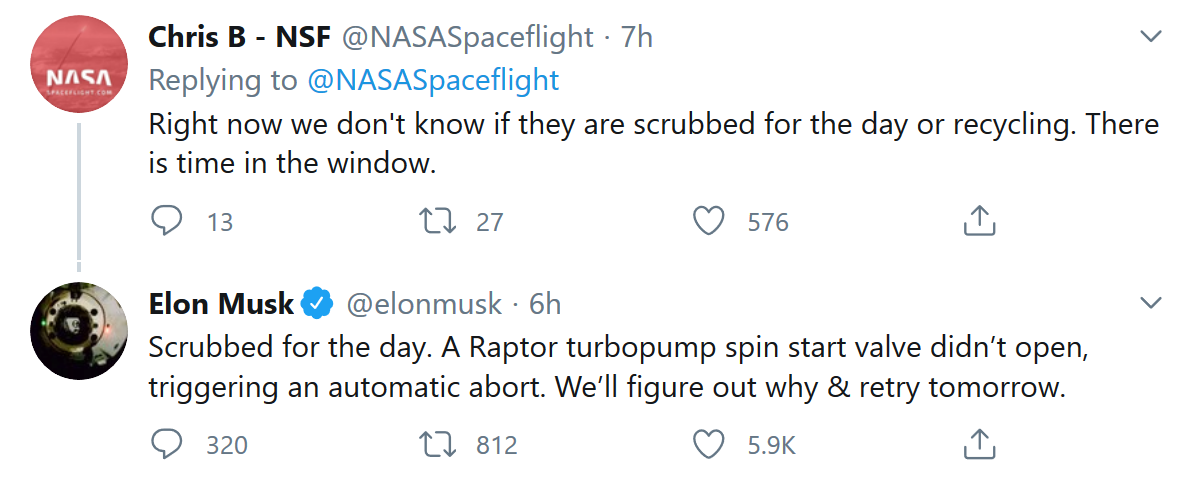Like the Chris B - NSF tweet
Viewport: 1196px width, 483px height.
[x=709, y=221]
